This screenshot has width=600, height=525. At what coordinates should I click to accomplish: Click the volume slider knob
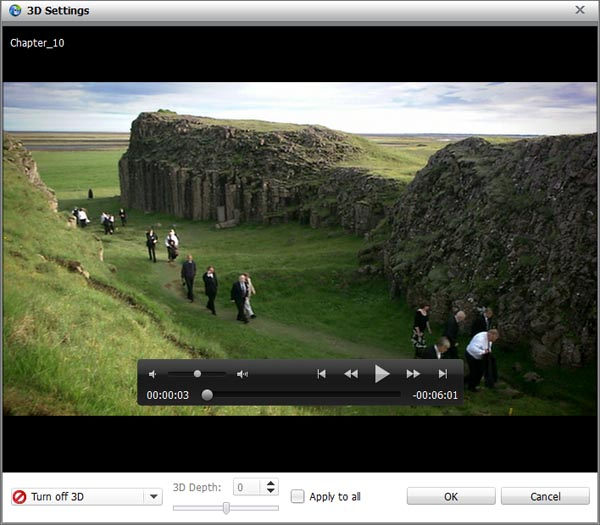coord(197,374)
